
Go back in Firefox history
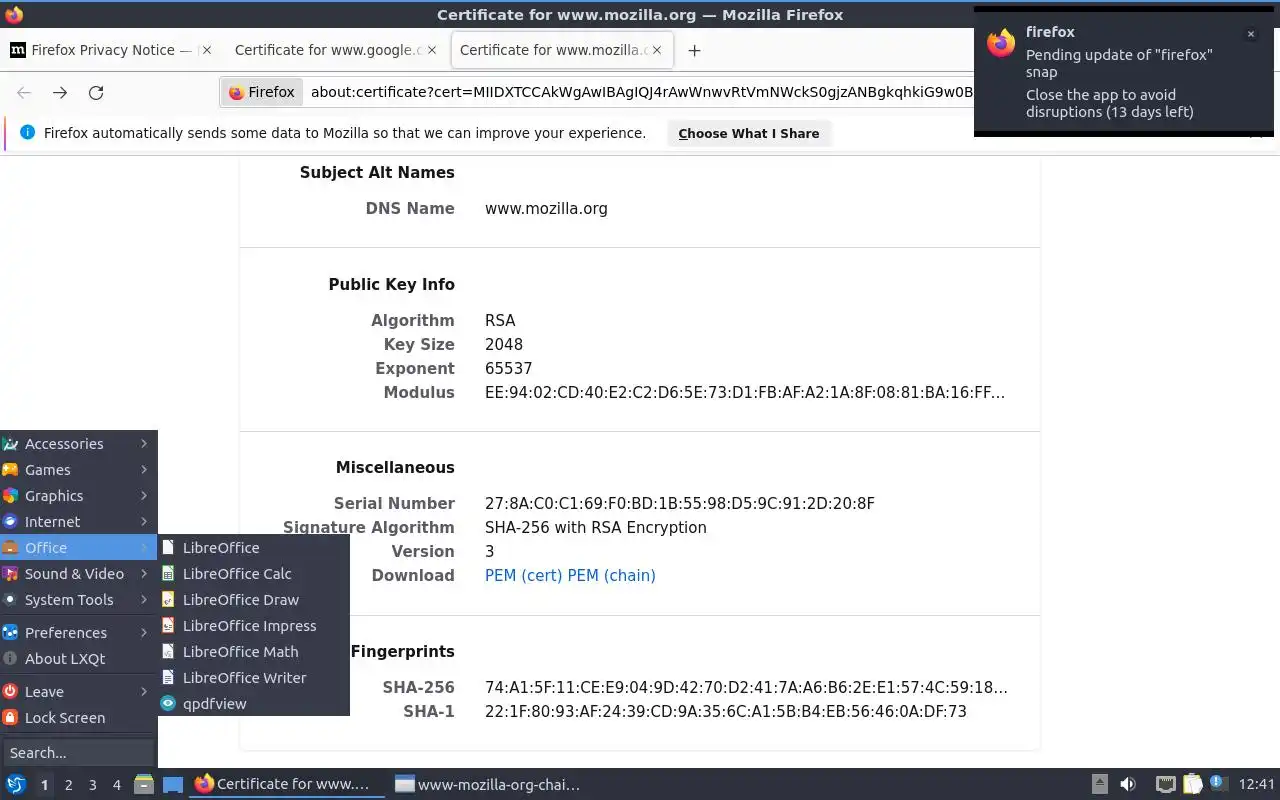pos(24,93)
